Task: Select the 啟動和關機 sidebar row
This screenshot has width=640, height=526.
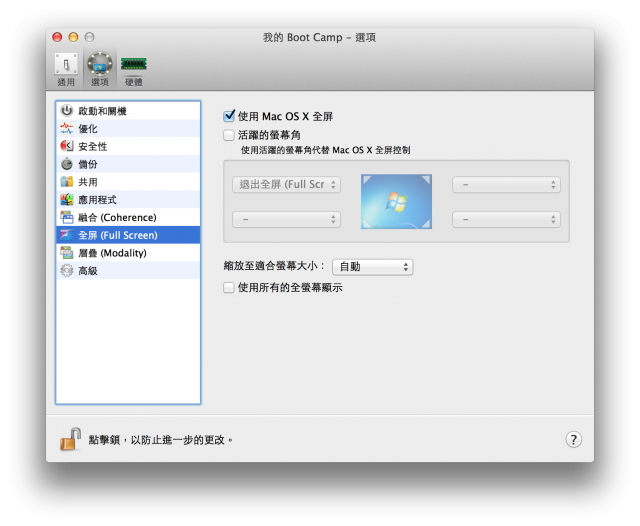Action: tap(128, 111)
